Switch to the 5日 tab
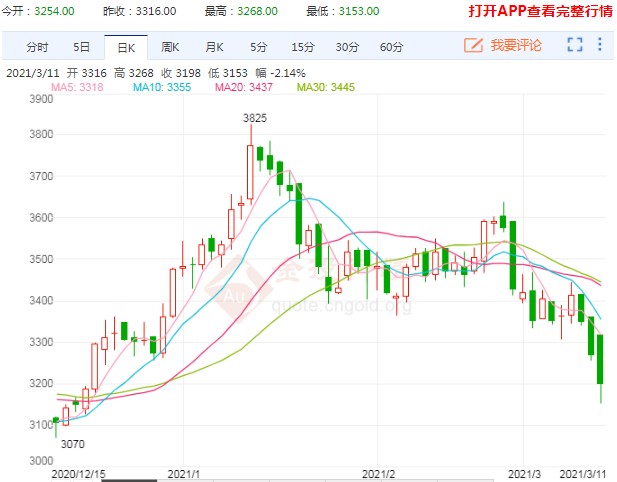The image size is (617, 482). (x=81, y=47)
